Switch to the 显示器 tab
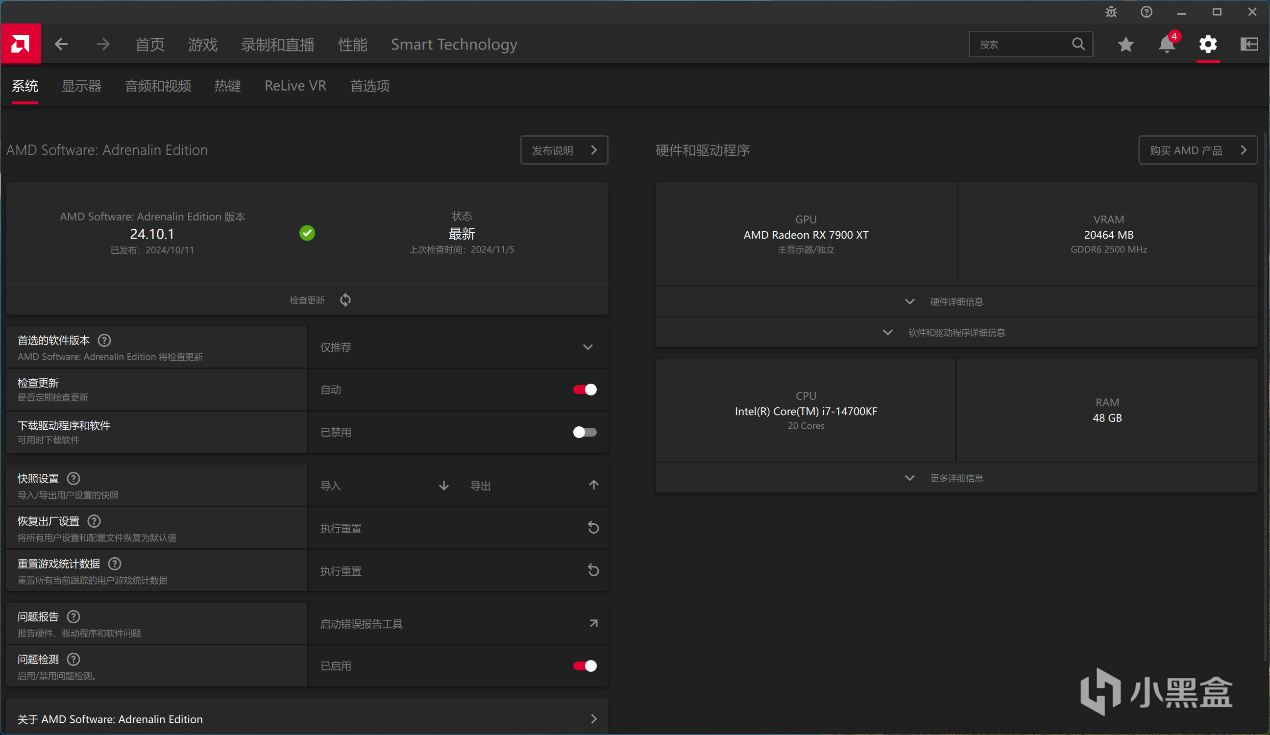 (82, 86)
